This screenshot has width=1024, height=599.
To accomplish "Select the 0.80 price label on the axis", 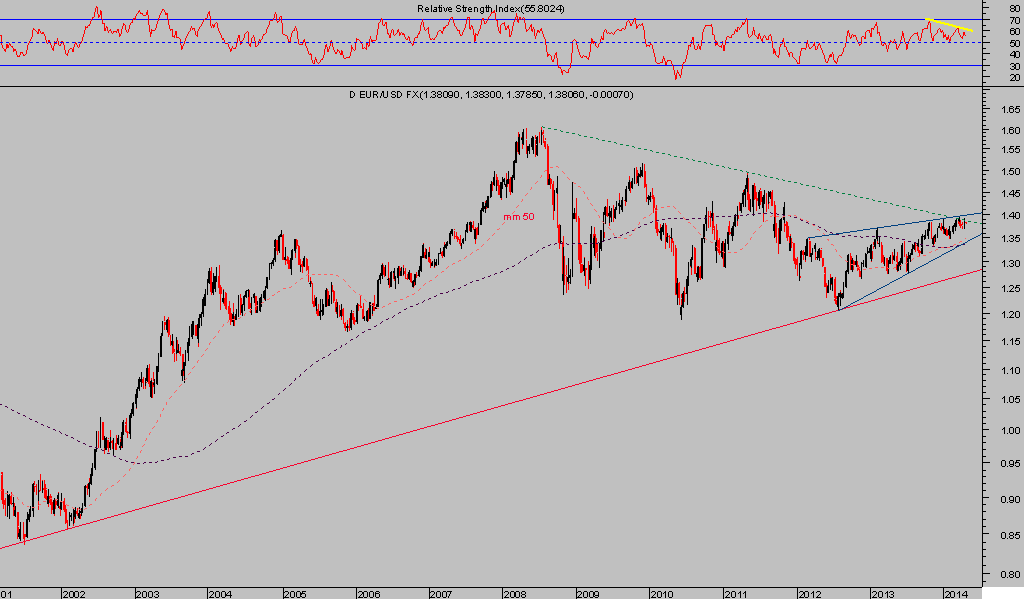I will tap(1008, 575).
